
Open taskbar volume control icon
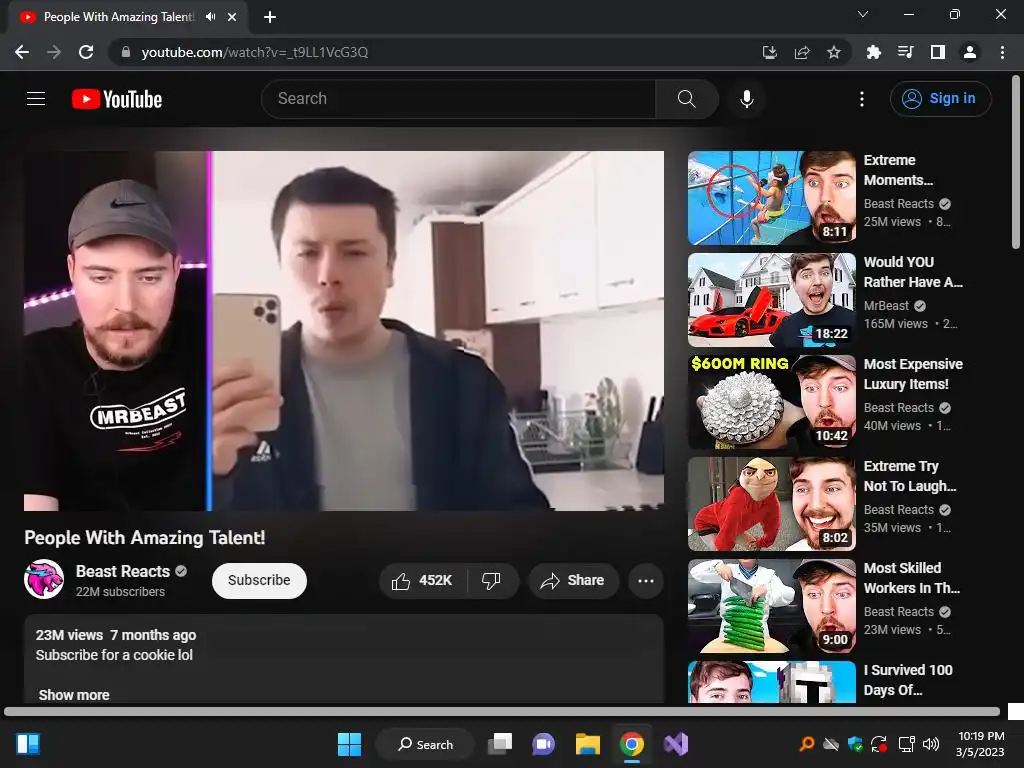(x=931, y=744)
